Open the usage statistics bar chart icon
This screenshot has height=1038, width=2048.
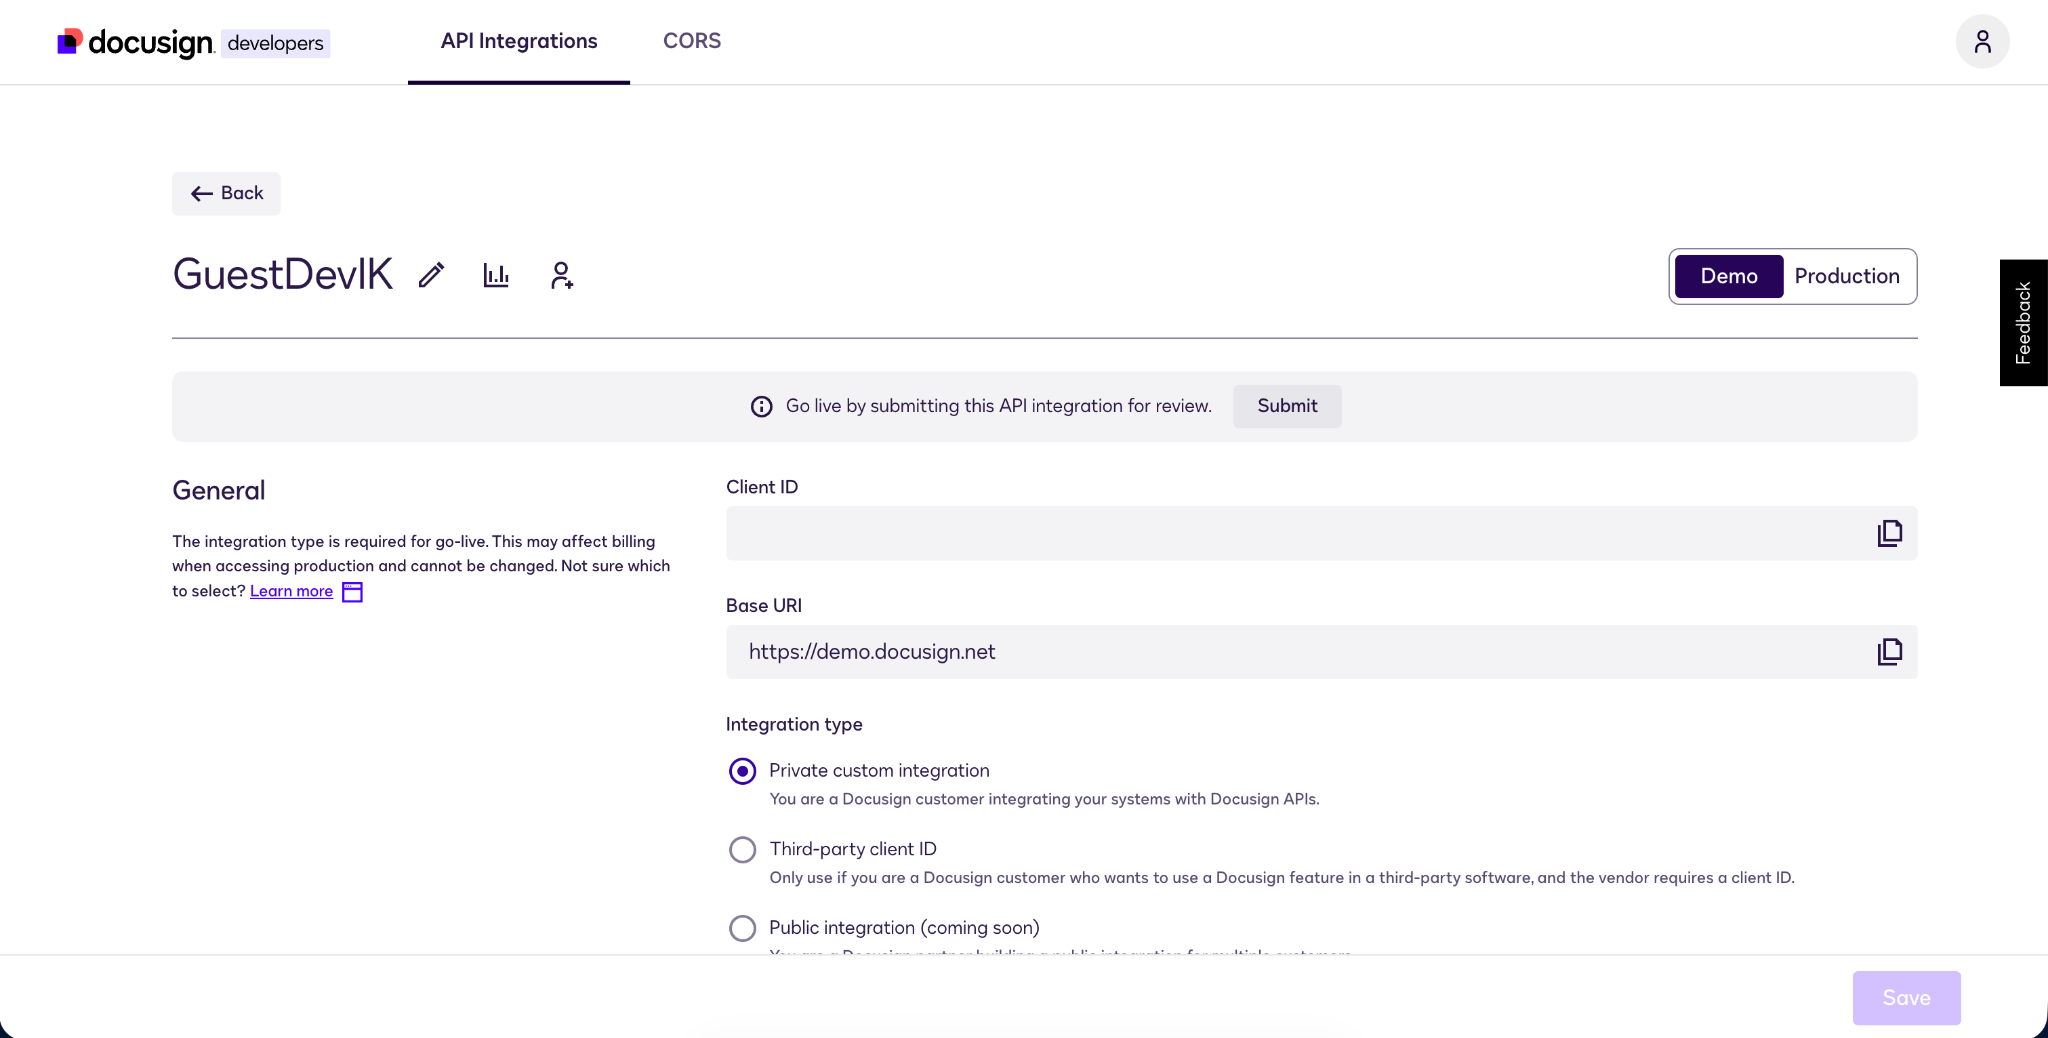click(496, 275)
